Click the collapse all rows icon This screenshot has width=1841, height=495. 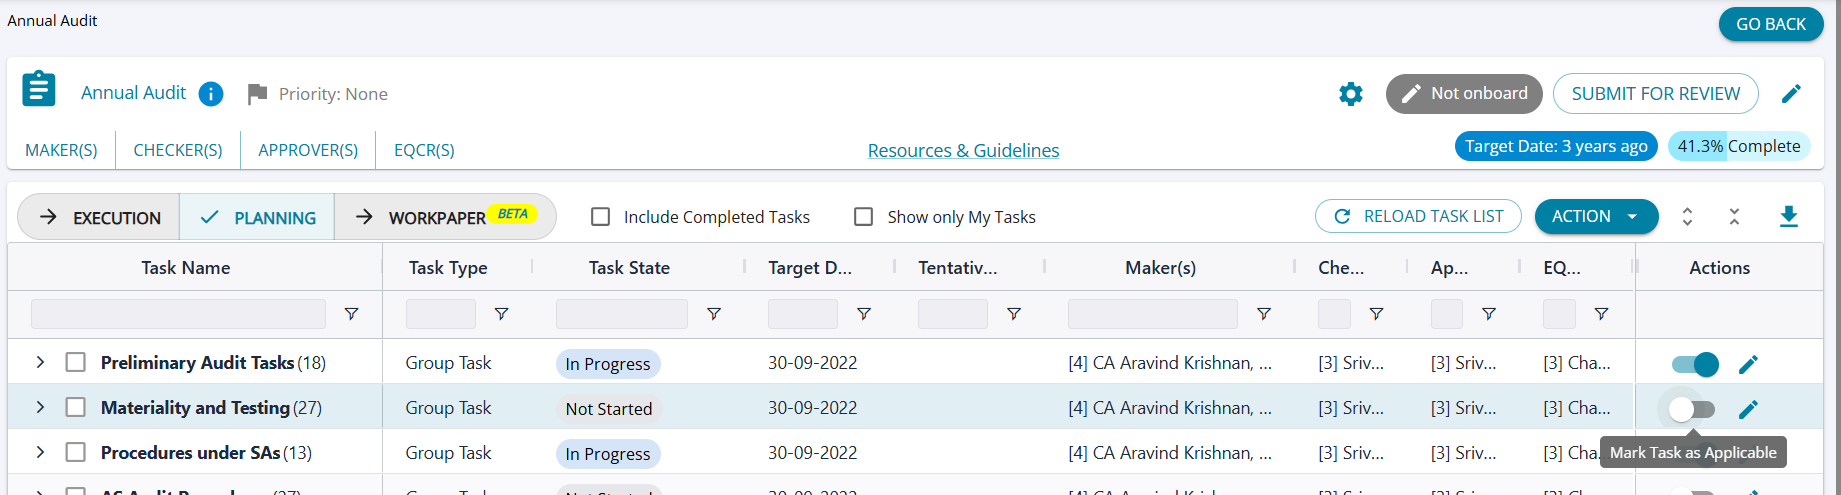[1734, 217]
